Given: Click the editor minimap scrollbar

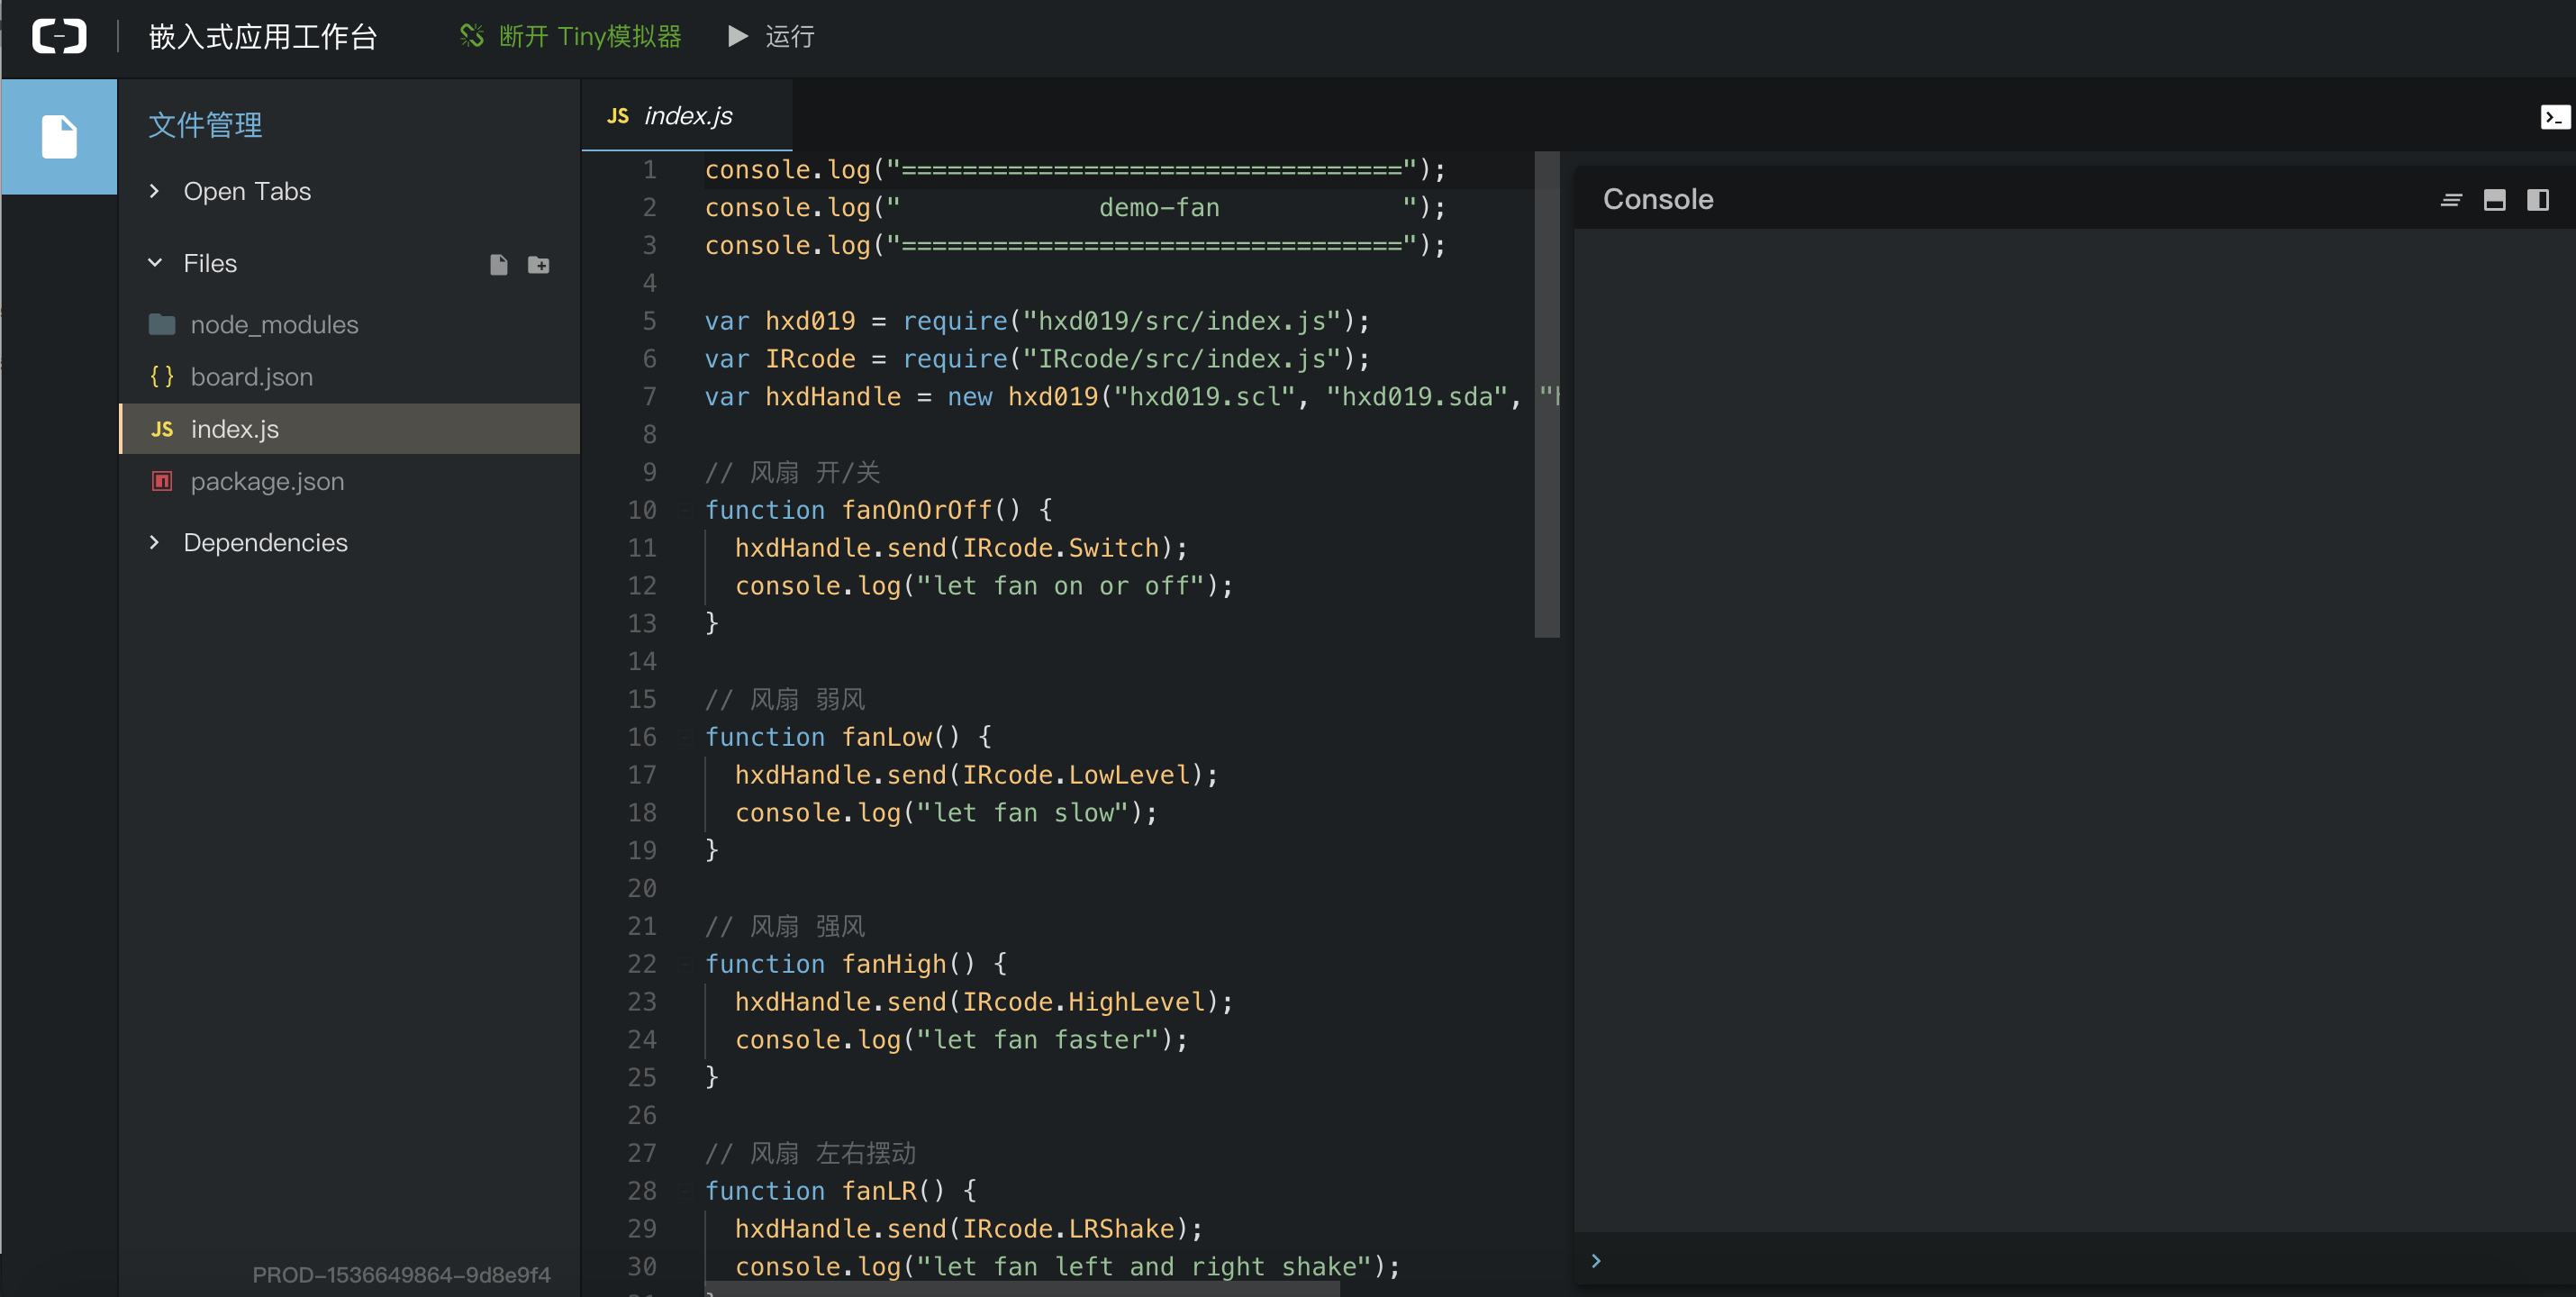Looking at the screenshot, I should 1546,394.
